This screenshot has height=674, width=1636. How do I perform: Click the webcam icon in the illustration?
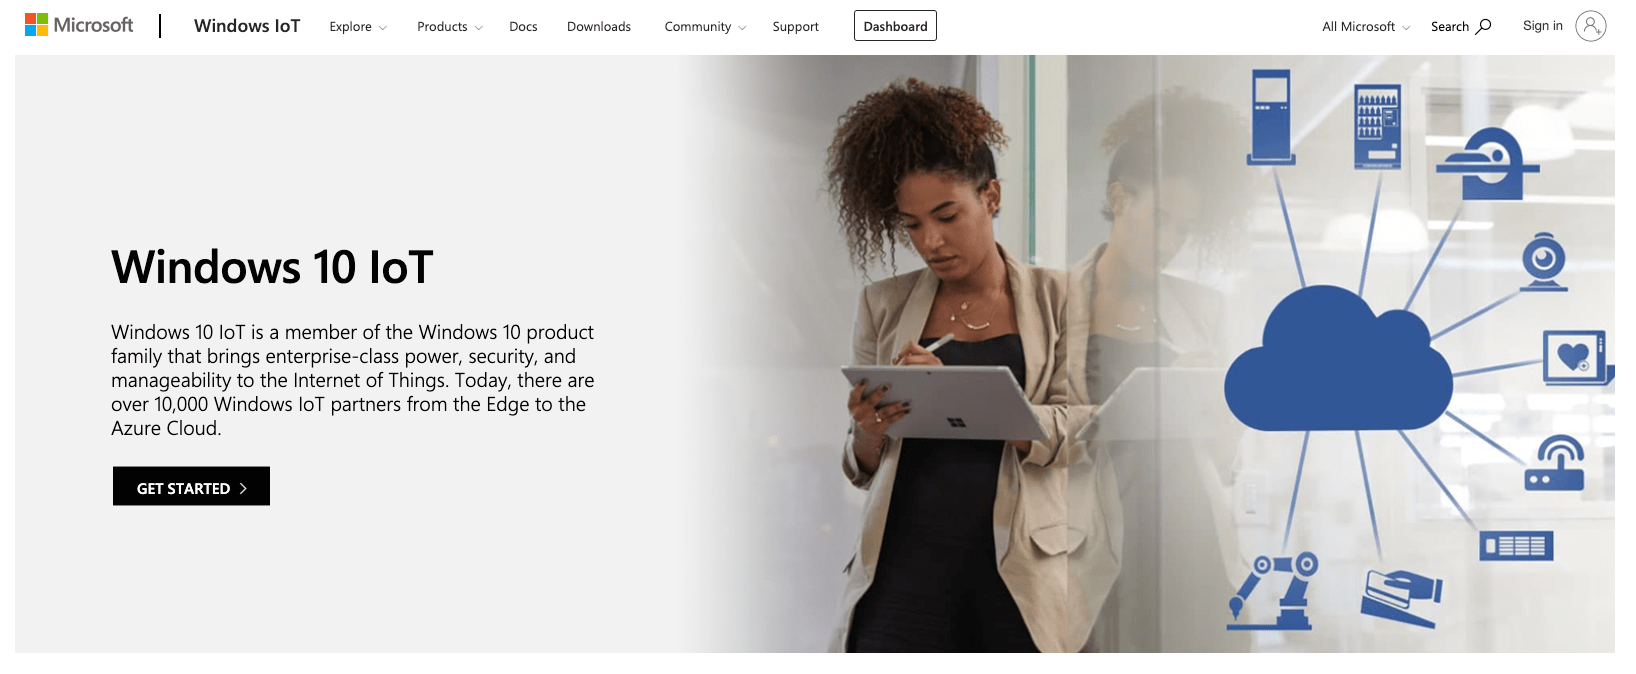pyautogui.click(x=1544, y=262)
